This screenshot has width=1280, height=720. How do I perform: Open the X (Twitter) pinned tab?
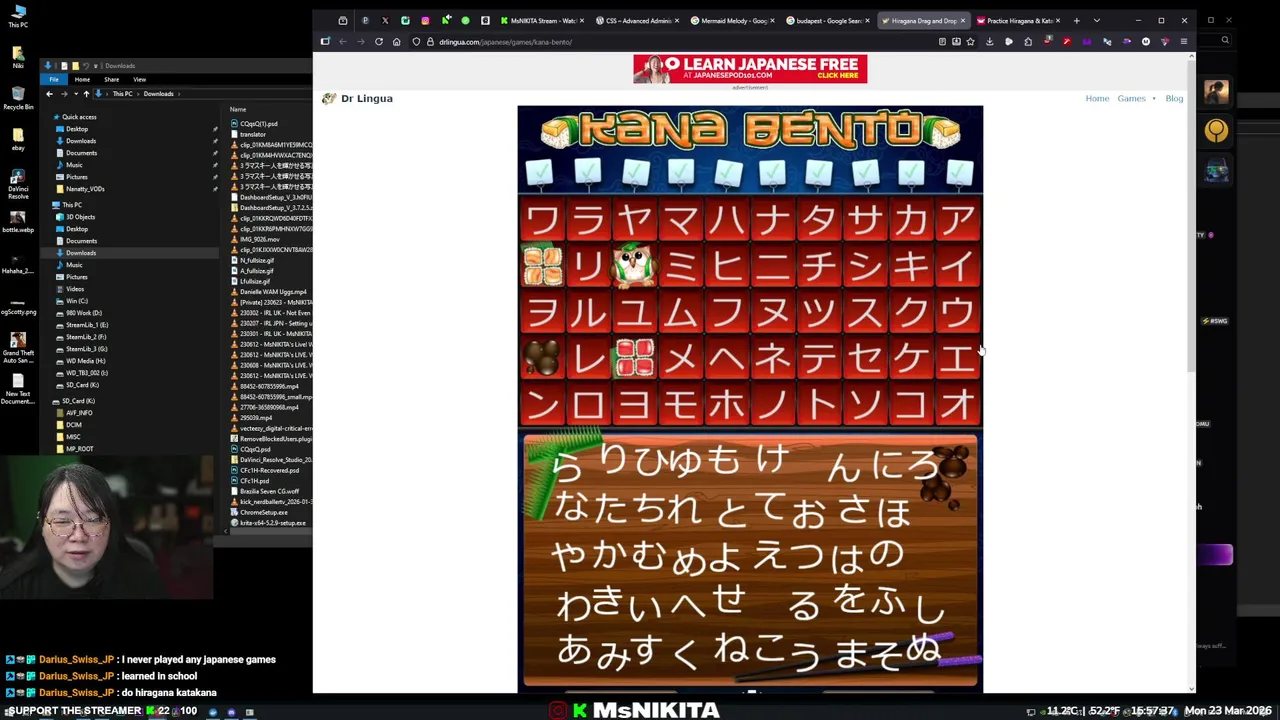coord(385,20)
